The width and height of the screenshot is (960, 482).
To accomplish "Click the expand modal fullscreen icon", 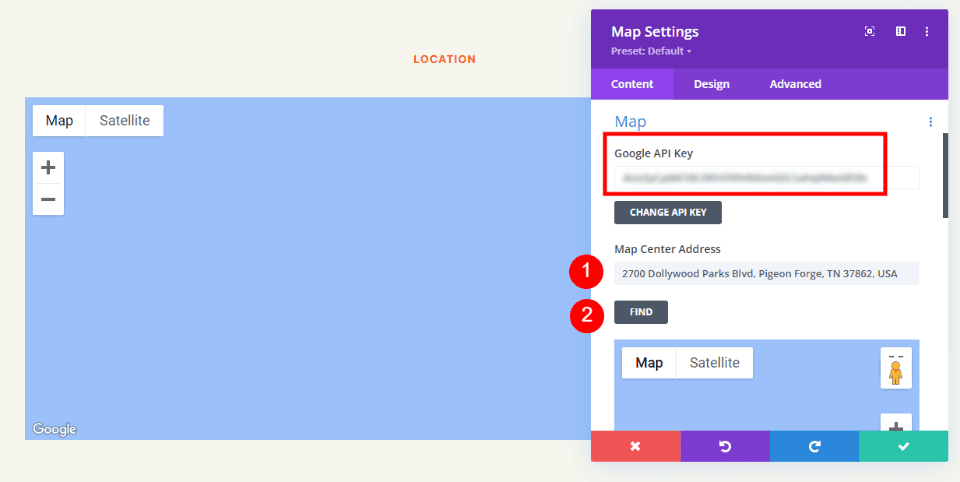I will click(x=869, y=32).
